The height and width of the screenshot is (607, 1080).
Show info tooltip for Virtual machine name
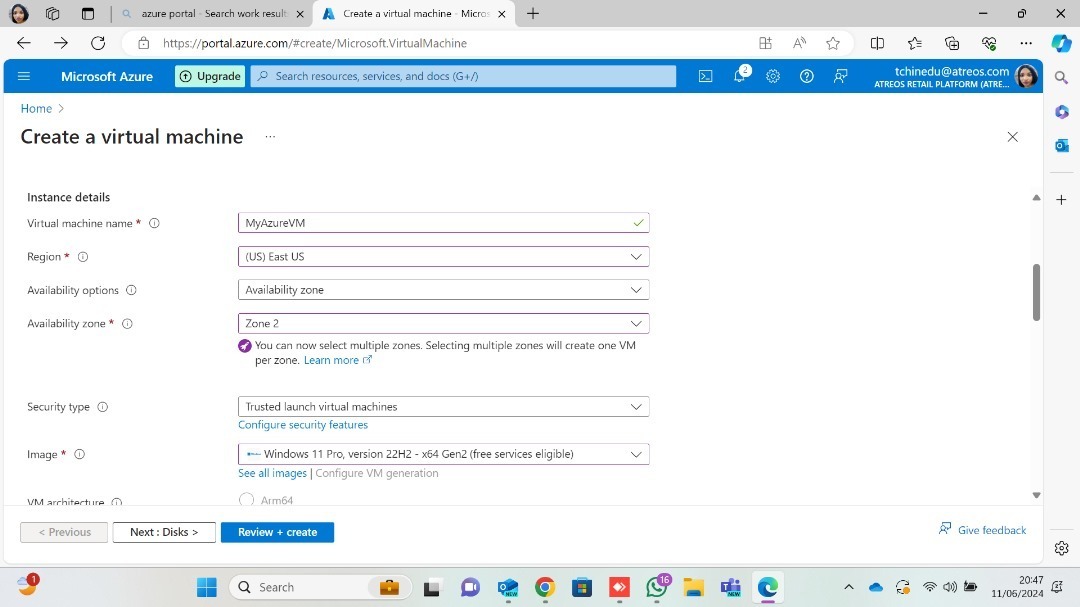(x=154, y=223)
